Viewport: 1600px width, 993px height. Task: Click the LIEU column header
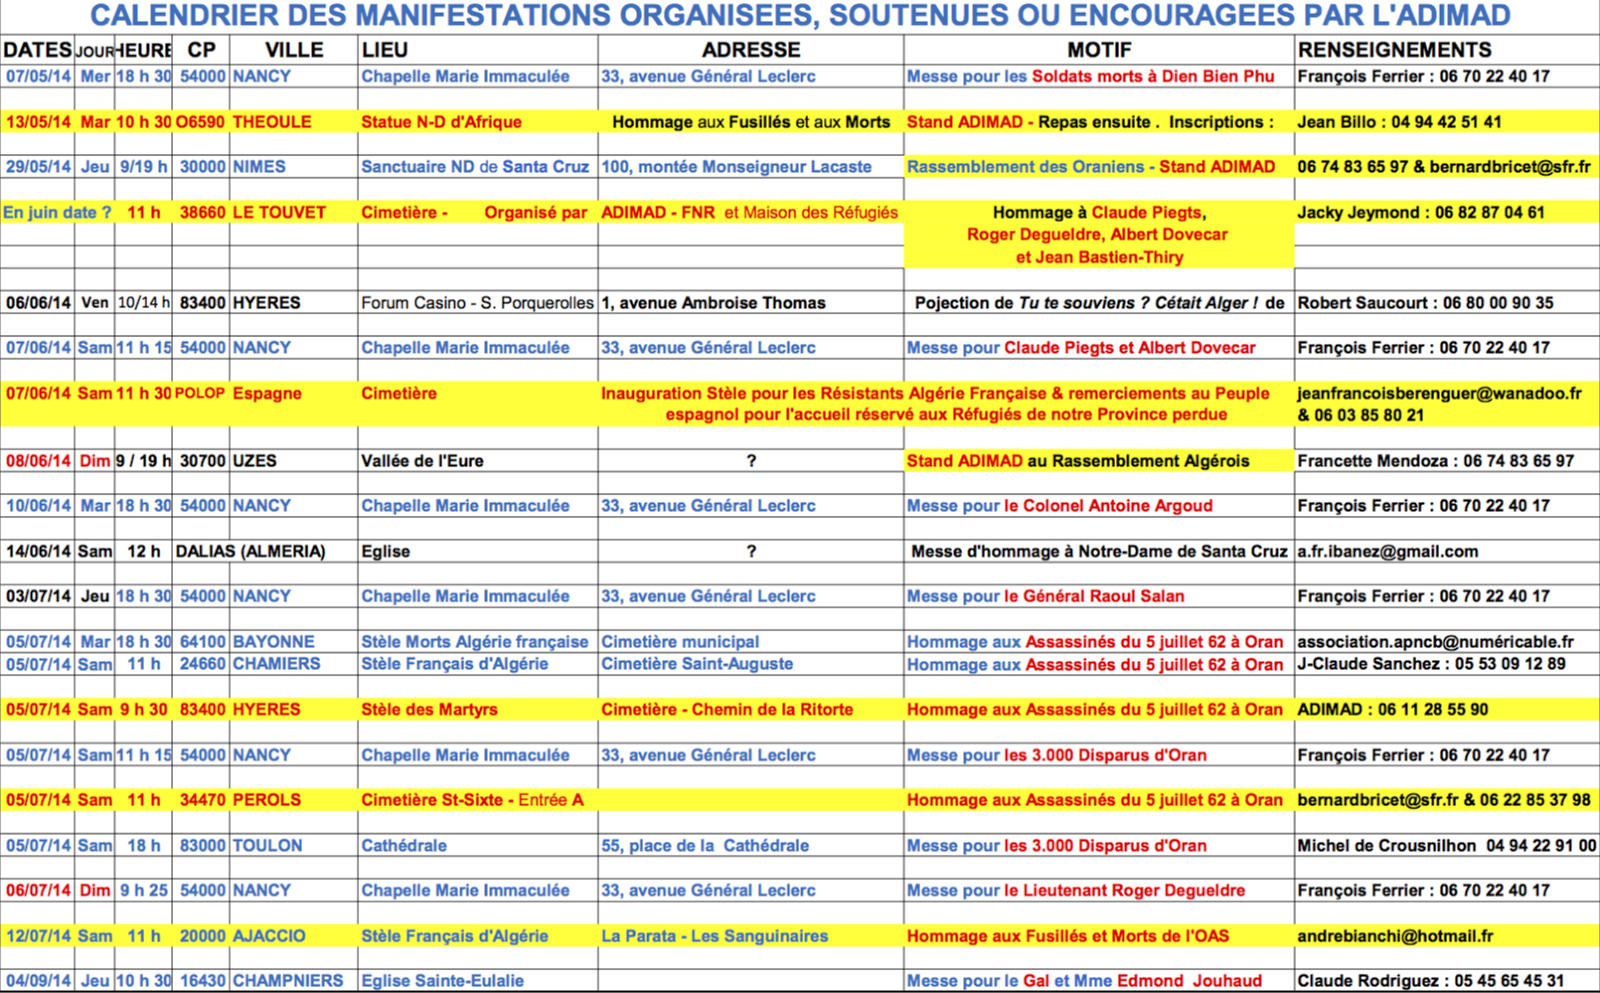coord(385,50)
